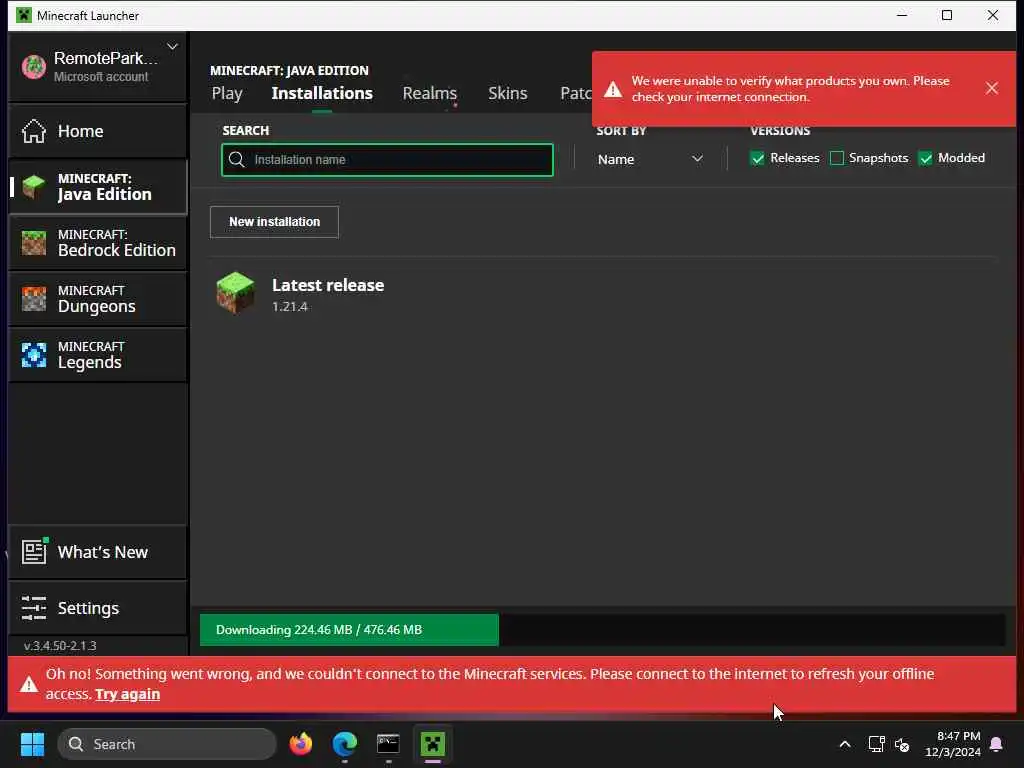This screenshot has width=1024, height=768.
Task: Open Firefox from the taskbar
Action: (300, 744)
